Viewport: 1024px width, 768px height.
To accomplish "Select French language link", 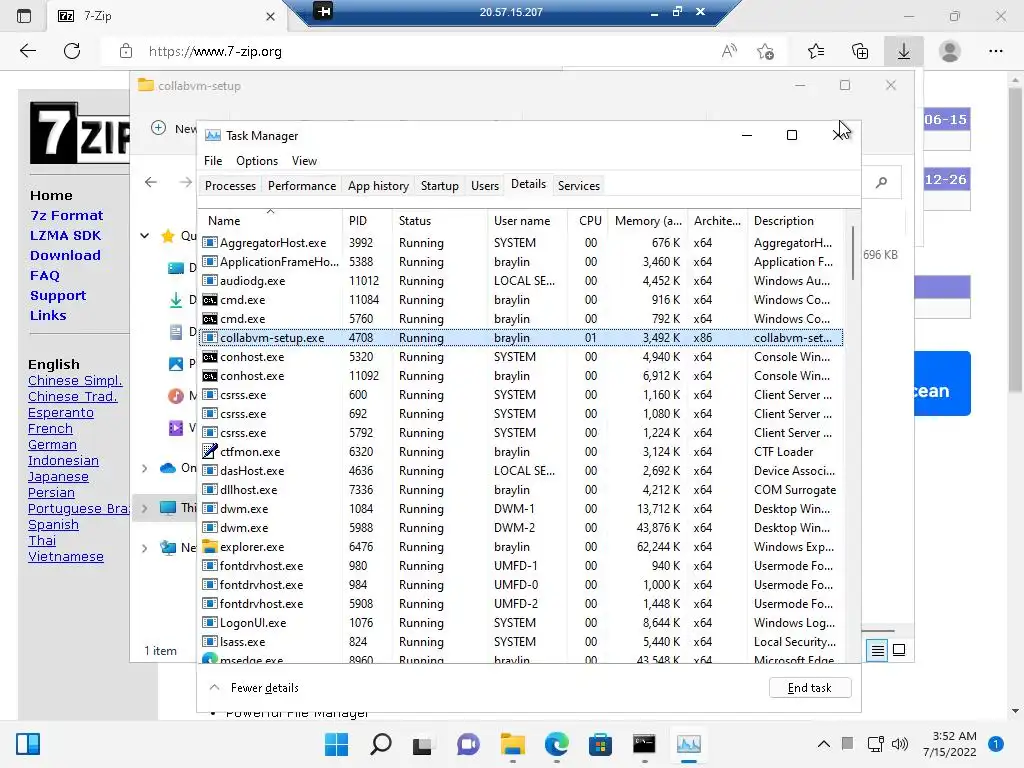I will pos(50,429).
